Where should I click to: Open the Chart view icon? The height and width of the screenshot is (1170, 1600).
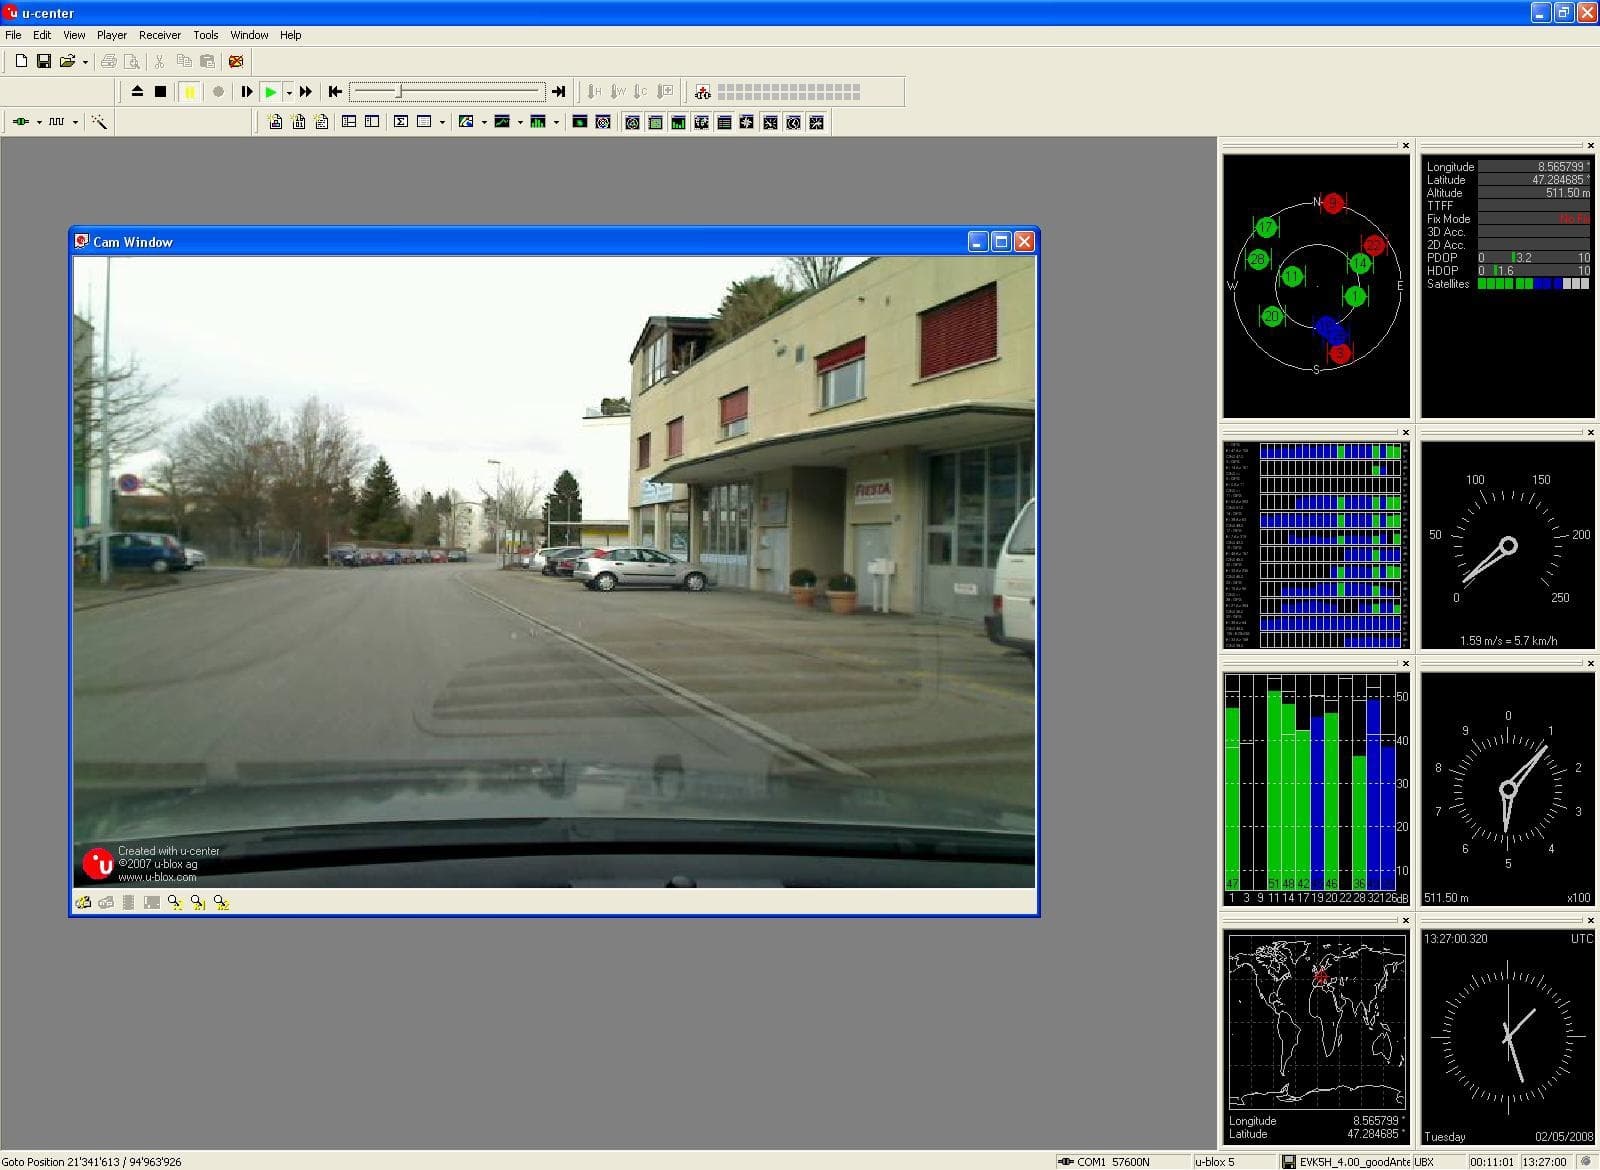click(x=501, y=122)
